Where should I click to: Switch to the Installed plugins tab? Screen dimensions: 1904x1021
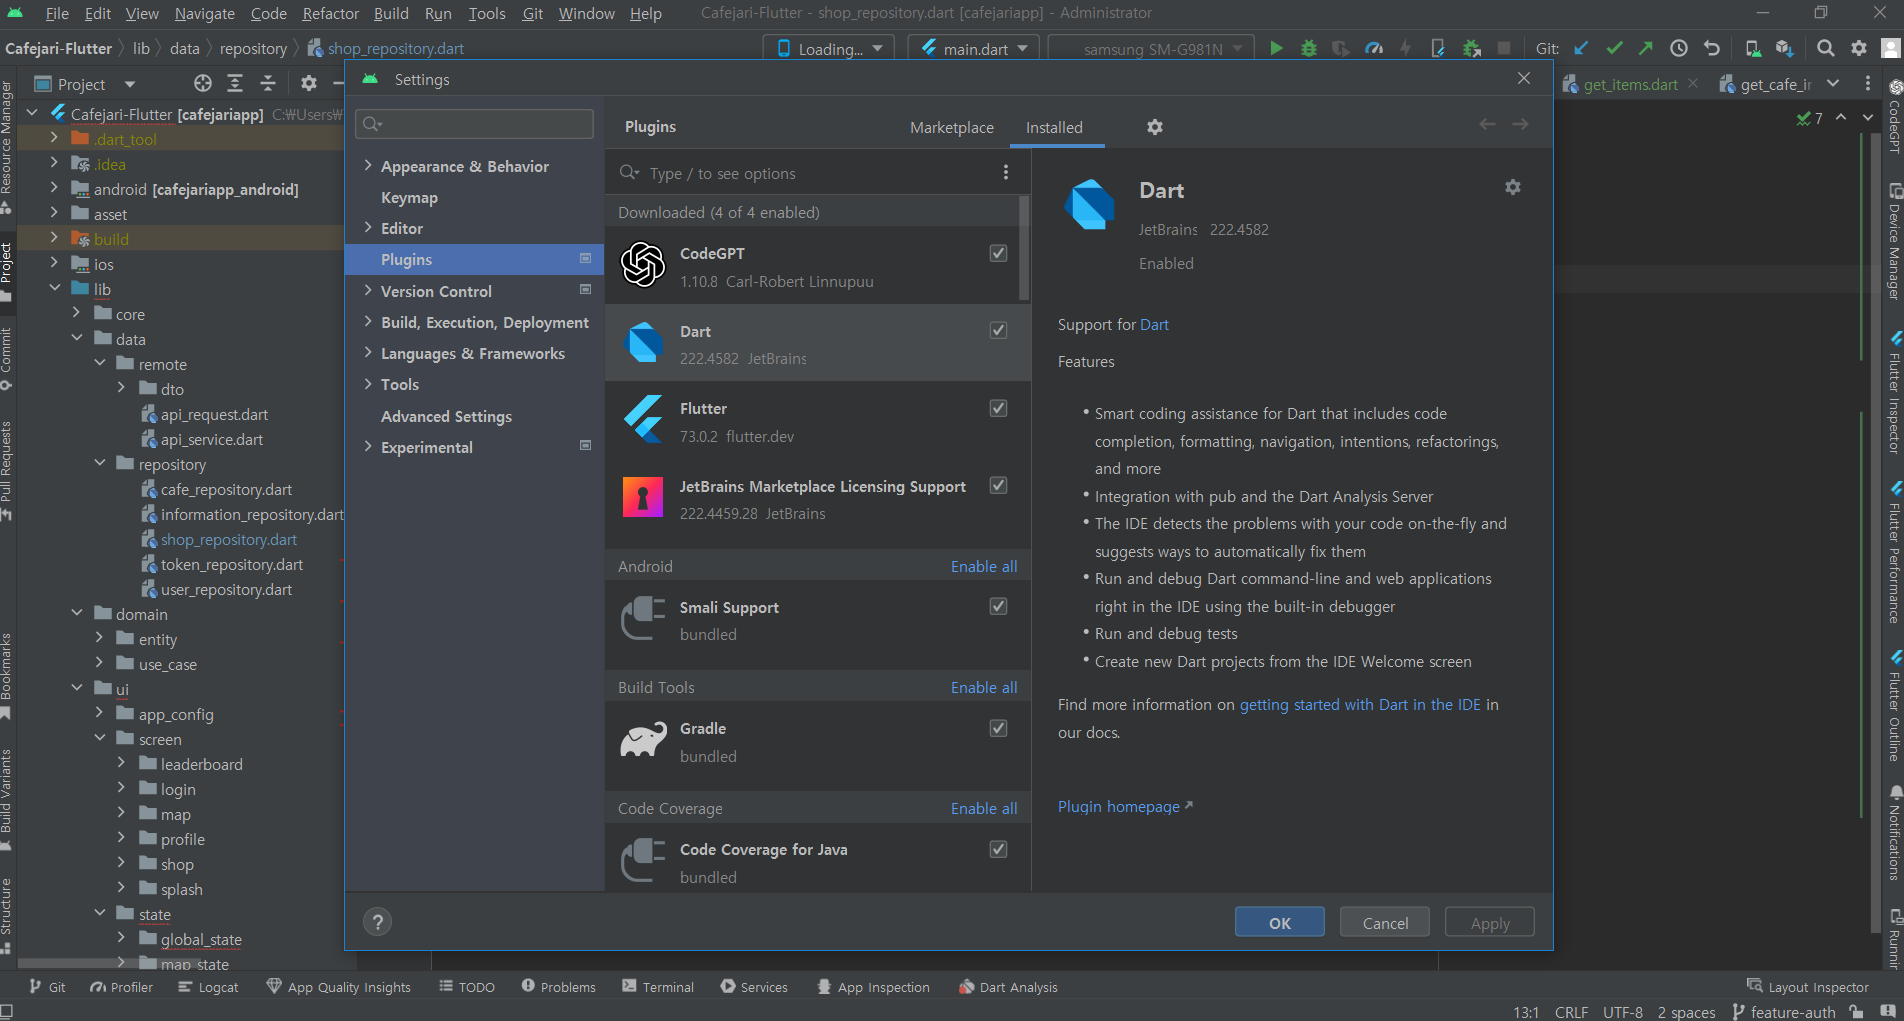pos(1054,127)
